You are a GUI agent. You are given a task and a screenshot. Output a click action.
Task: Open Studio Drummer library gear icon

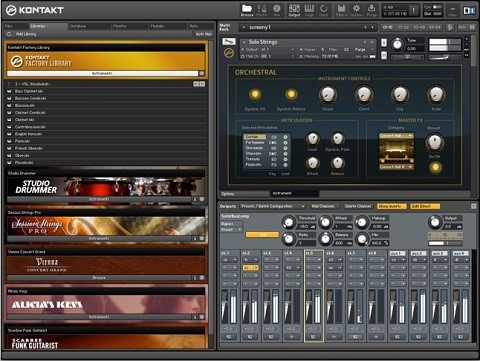tap(202, 199)
